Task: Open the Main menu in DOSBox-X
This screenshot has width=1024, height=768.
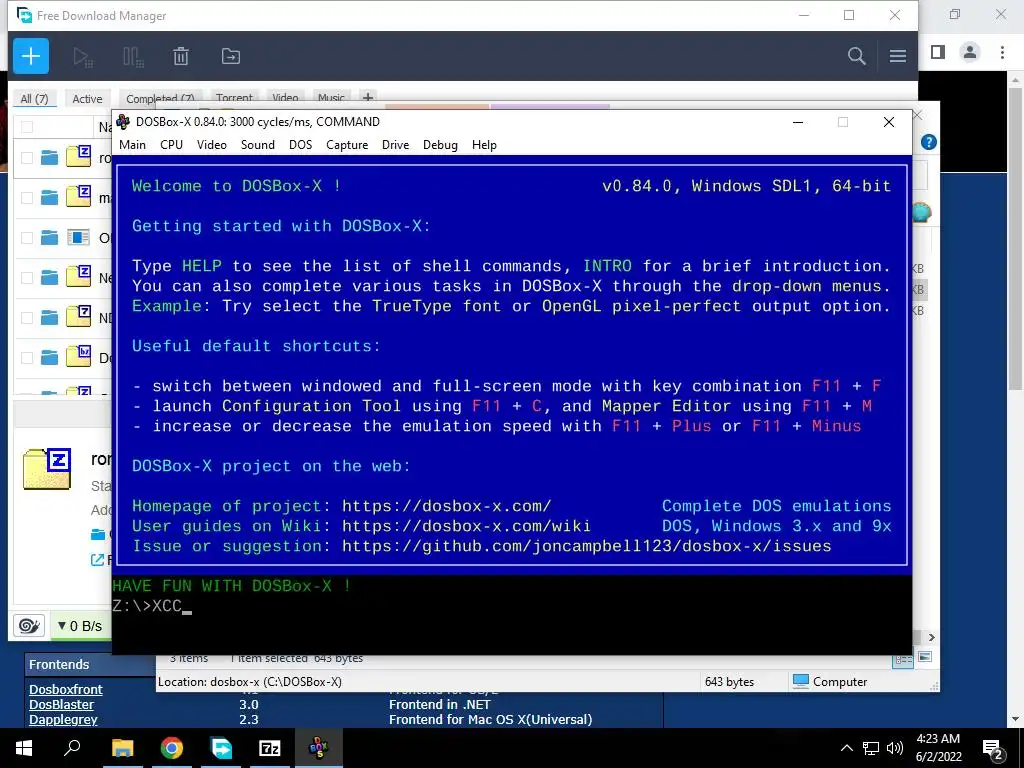Action: [x=133, y=145]
